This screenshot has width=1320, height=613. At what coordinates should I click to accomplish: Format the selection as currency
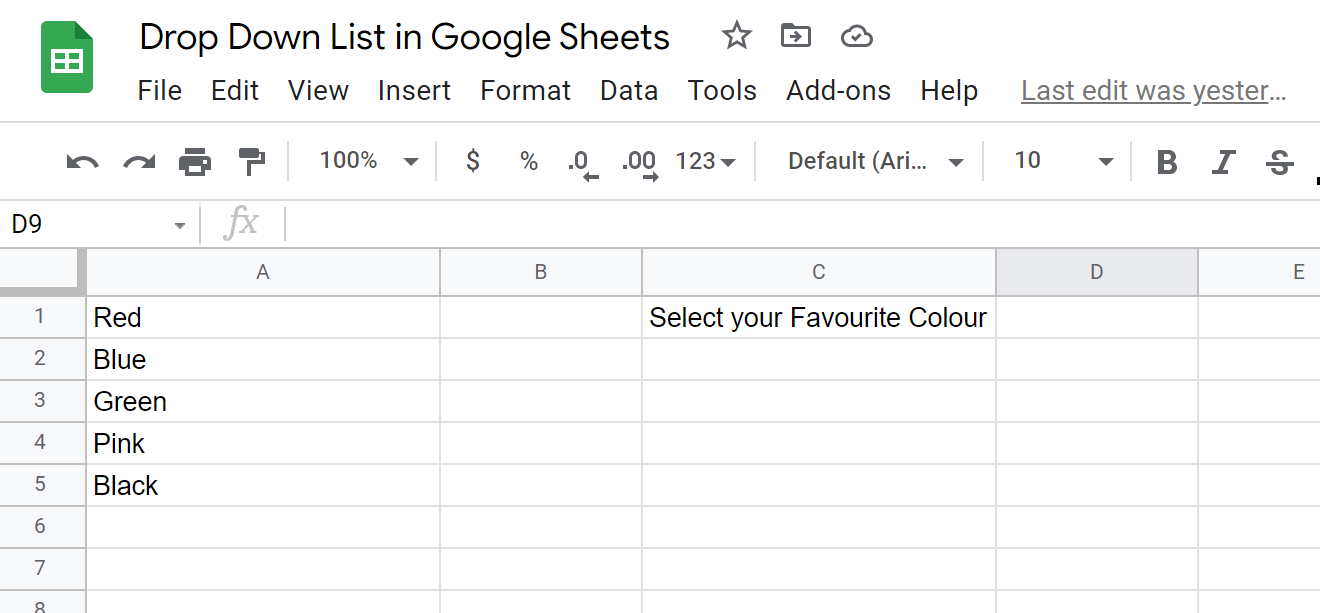(x=473, y=161)
